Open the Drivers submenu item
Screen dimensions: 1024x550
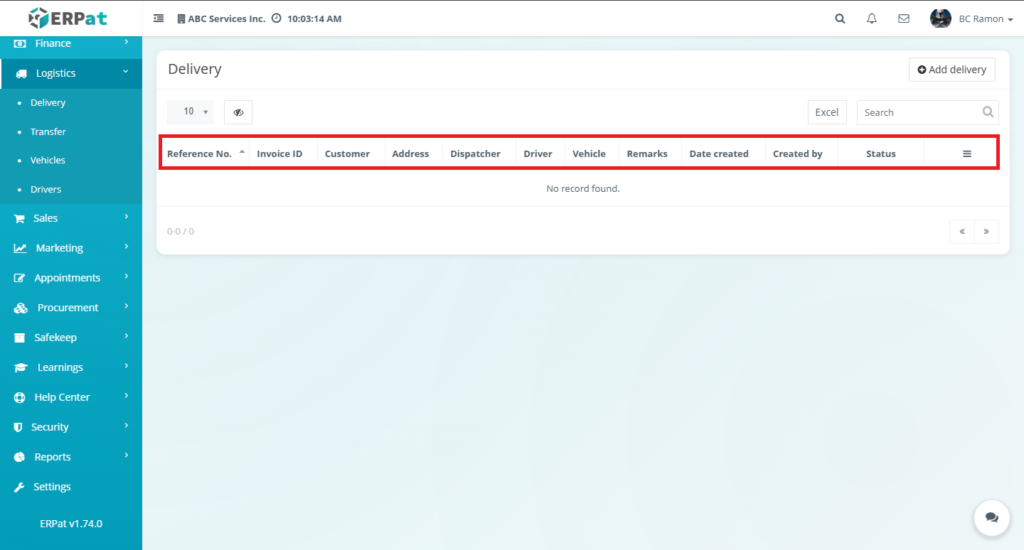pos(46,189)
